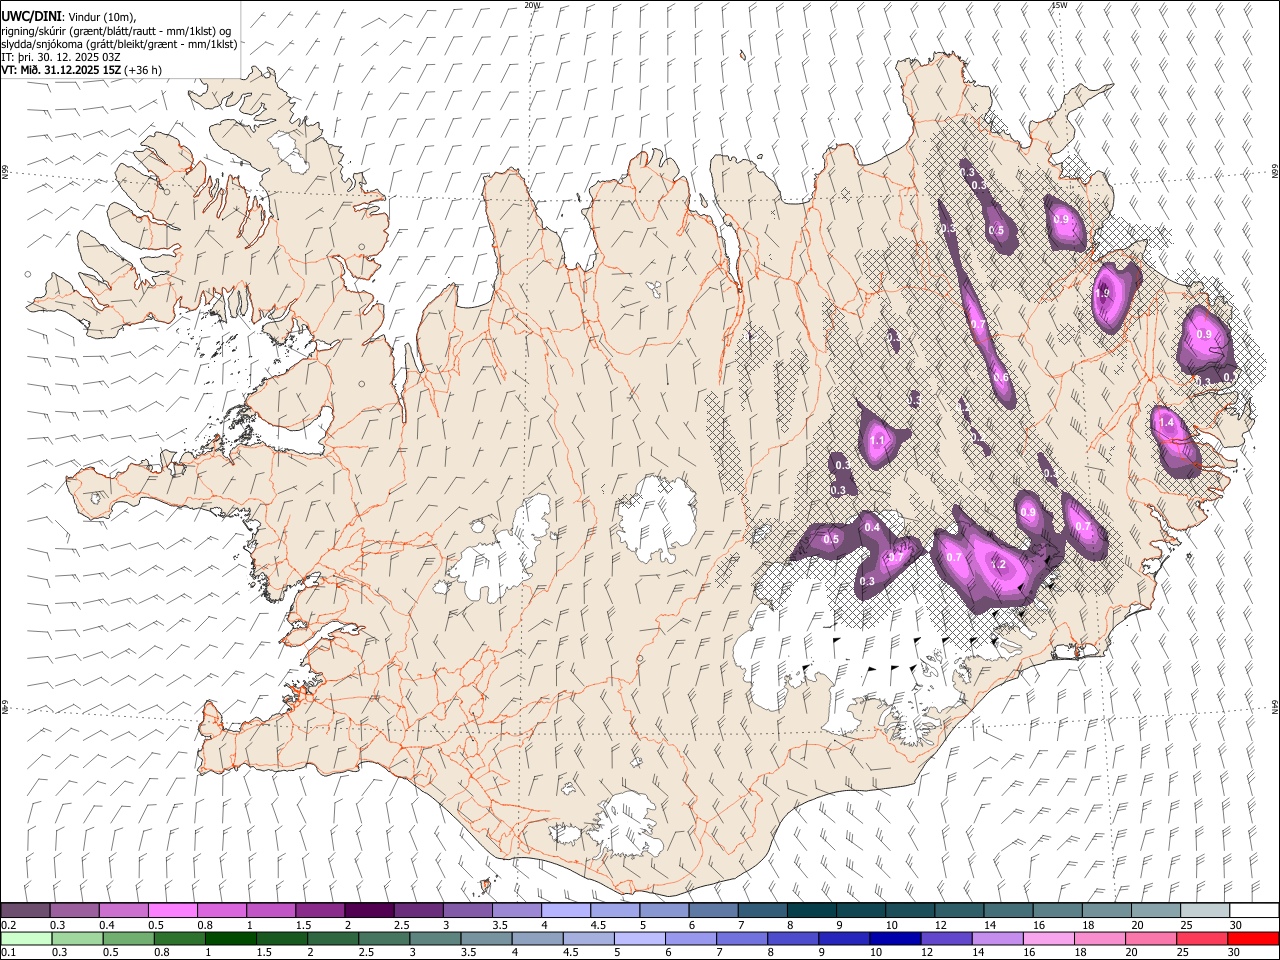The image size is (1280, 960).
Task: Click the dark teal swatch labeled 8 in top row
Action: 811,911
